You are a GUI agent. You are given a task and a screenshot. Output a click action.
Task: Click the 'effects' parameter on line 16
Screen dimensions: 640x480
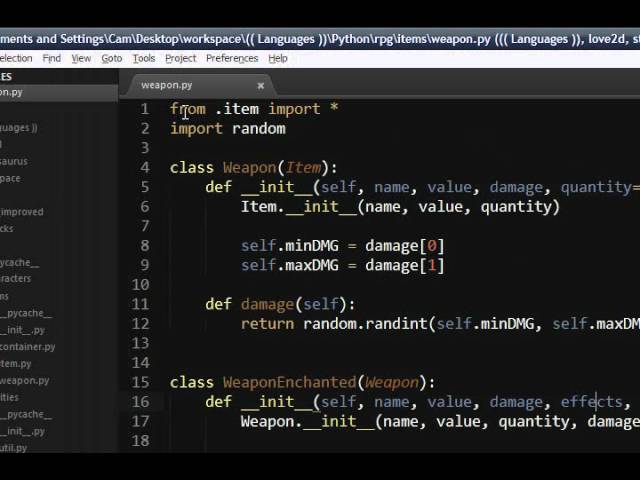(591, 402)
